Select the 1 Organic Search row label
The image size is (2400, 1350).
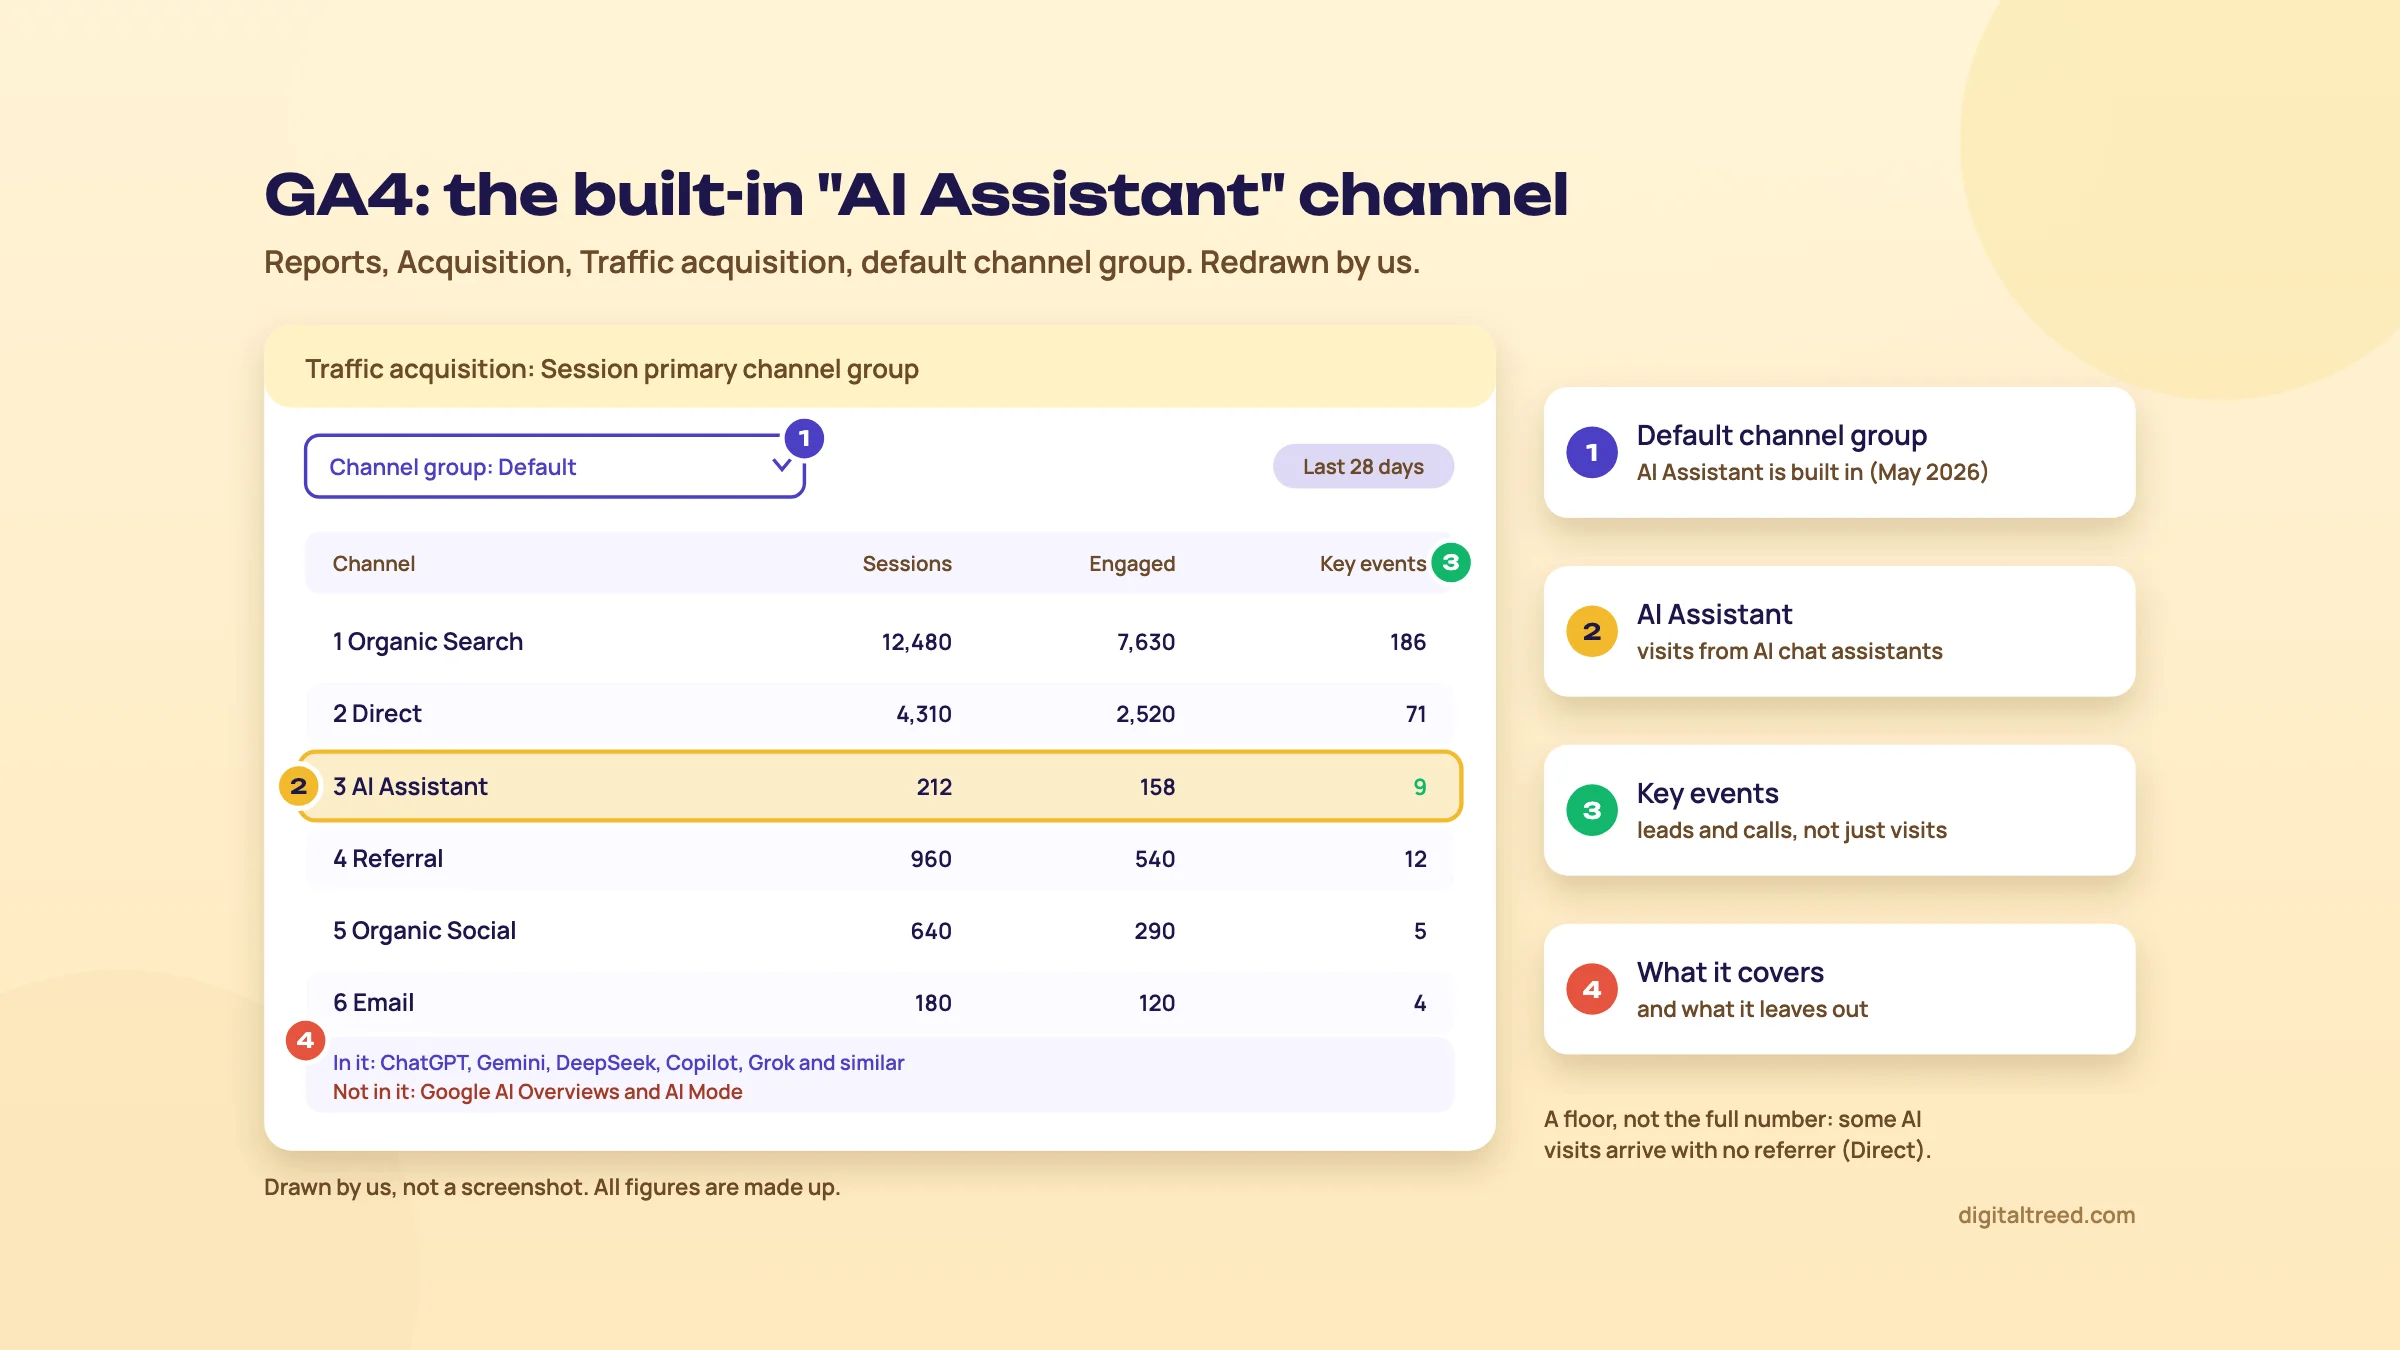pyautogui.click(x=428, y=642)
